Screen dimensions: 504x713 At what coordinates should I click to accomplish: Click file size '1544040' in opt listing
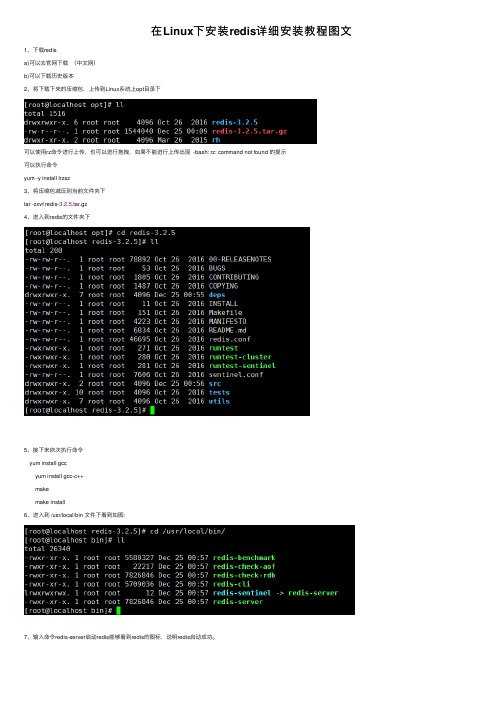click(x=139, y=131)
